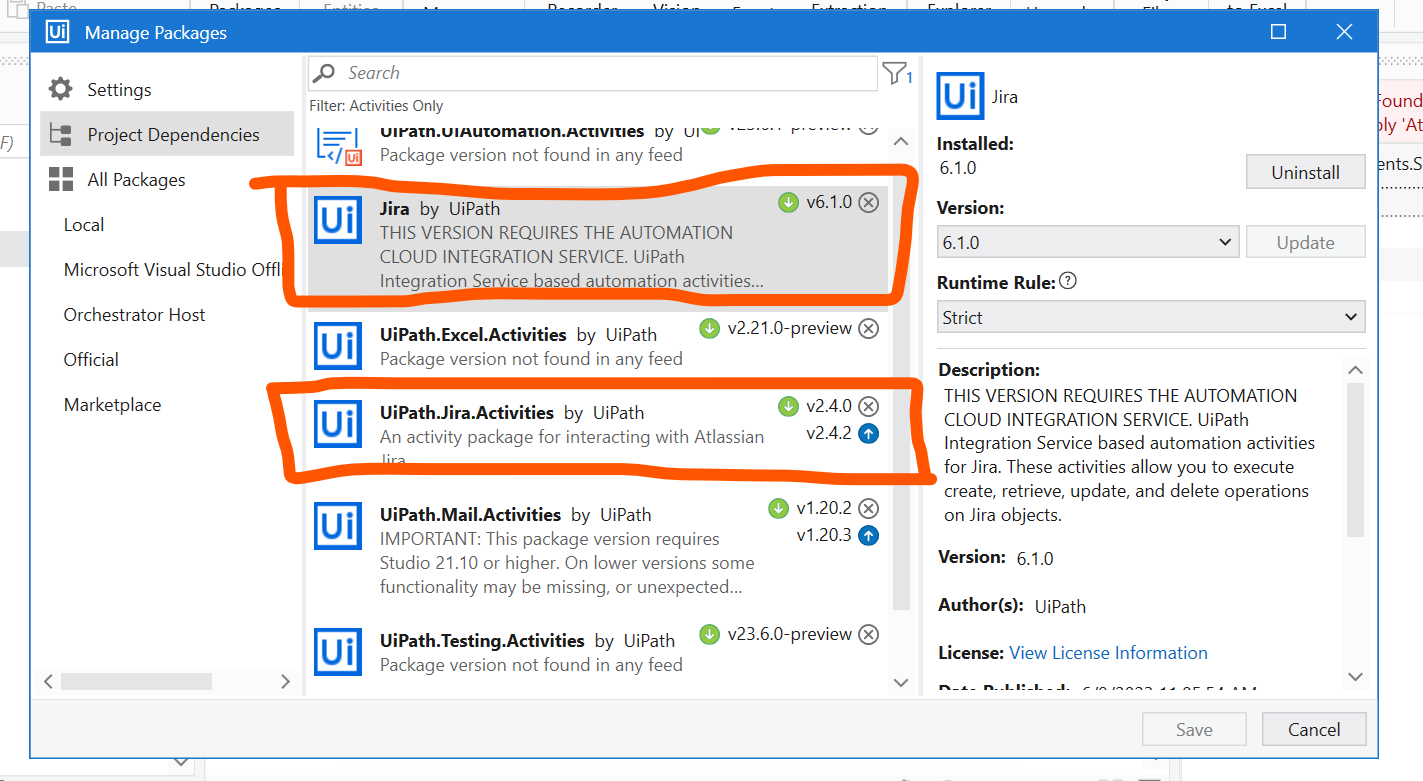Open the package filter funnel icon

coord(893,73)
